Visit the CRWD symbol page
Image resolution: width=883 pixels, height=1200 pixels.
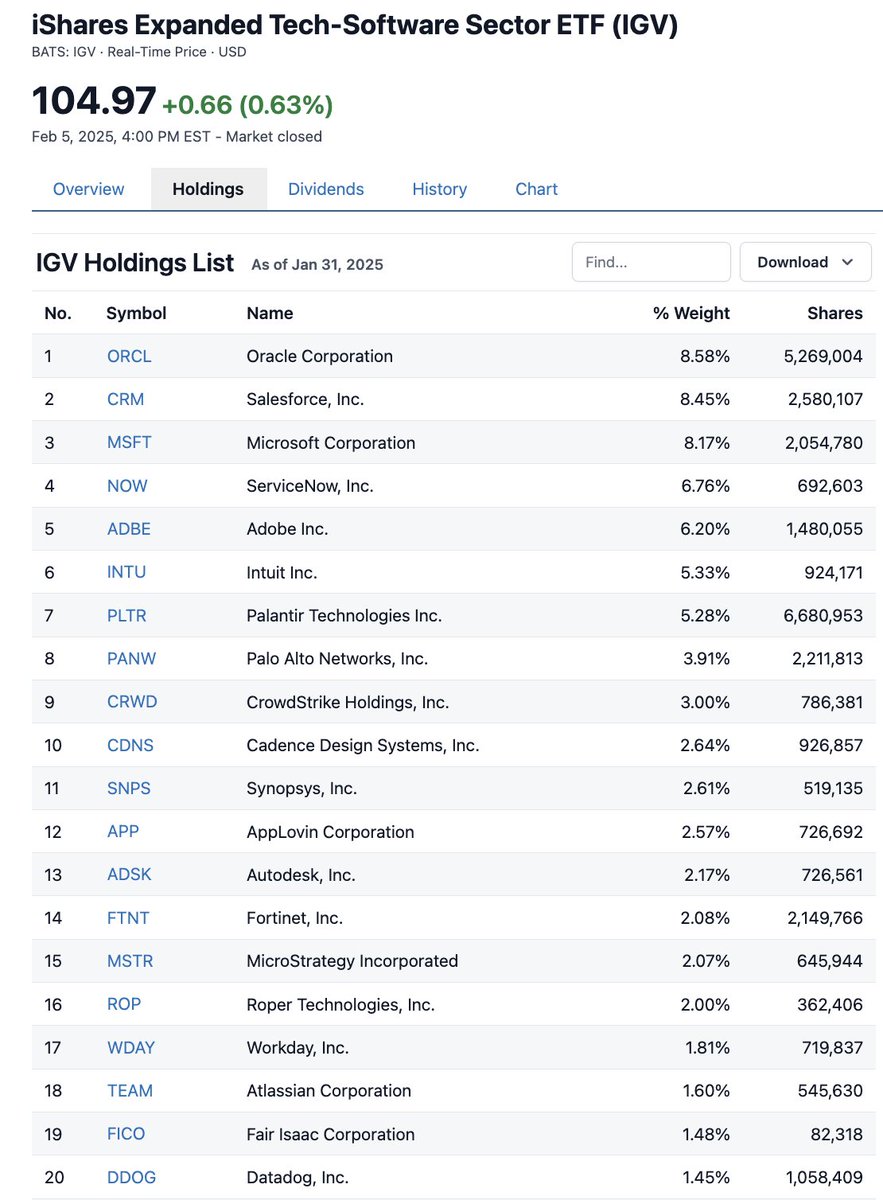pyautogui.click(x=132, y=702)
